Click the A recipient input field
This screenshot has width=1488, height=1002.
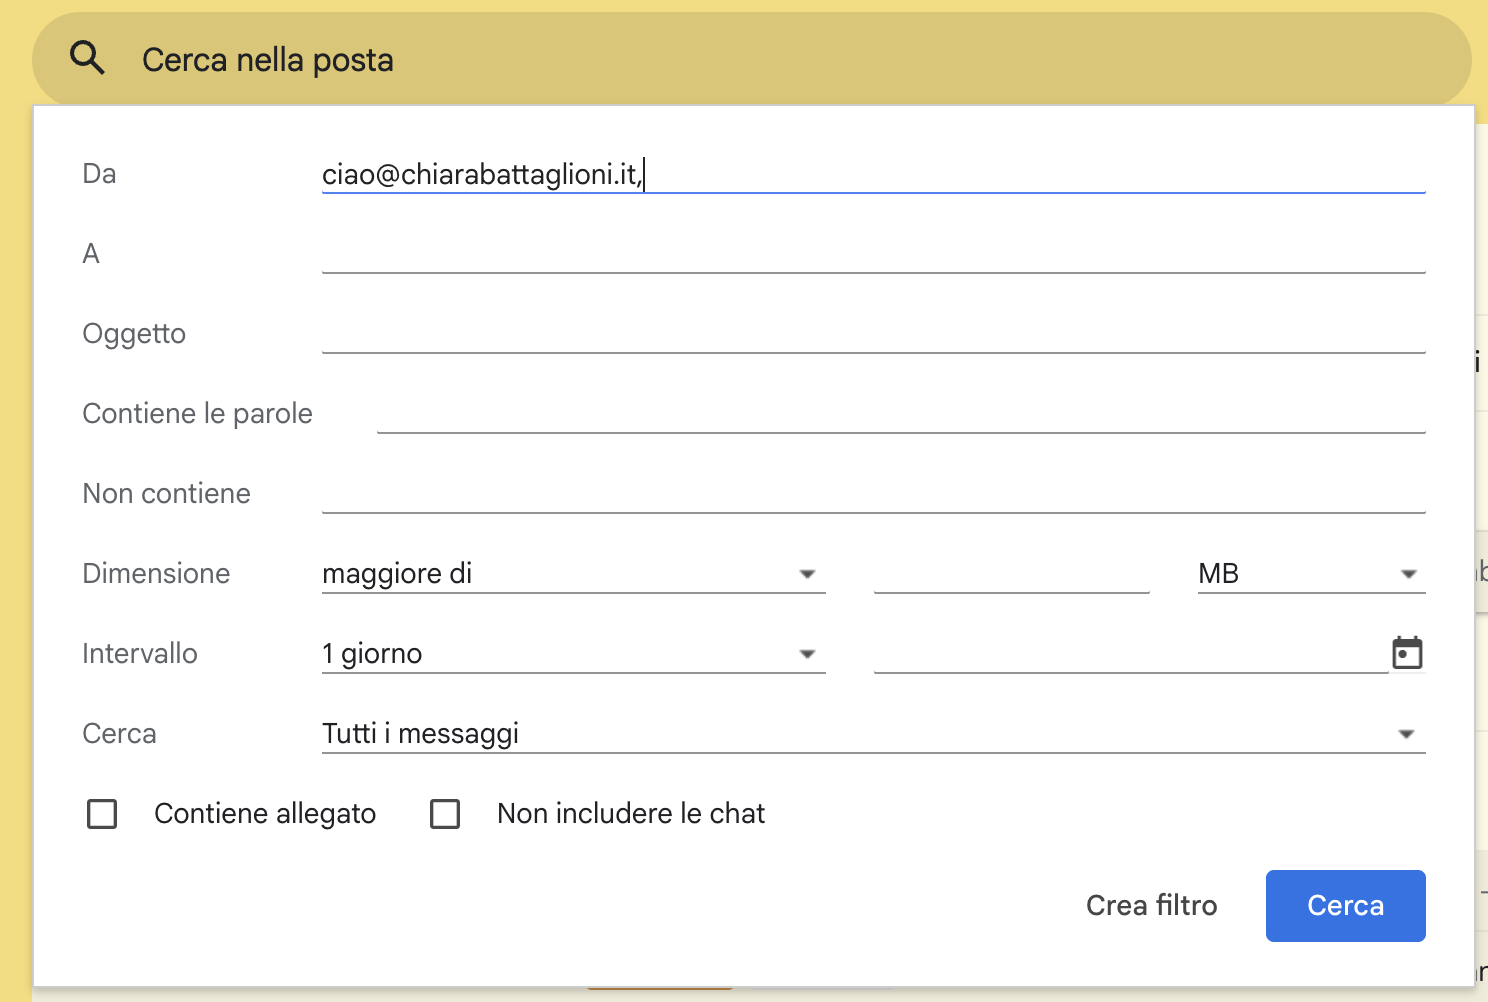tap(872, 254)
